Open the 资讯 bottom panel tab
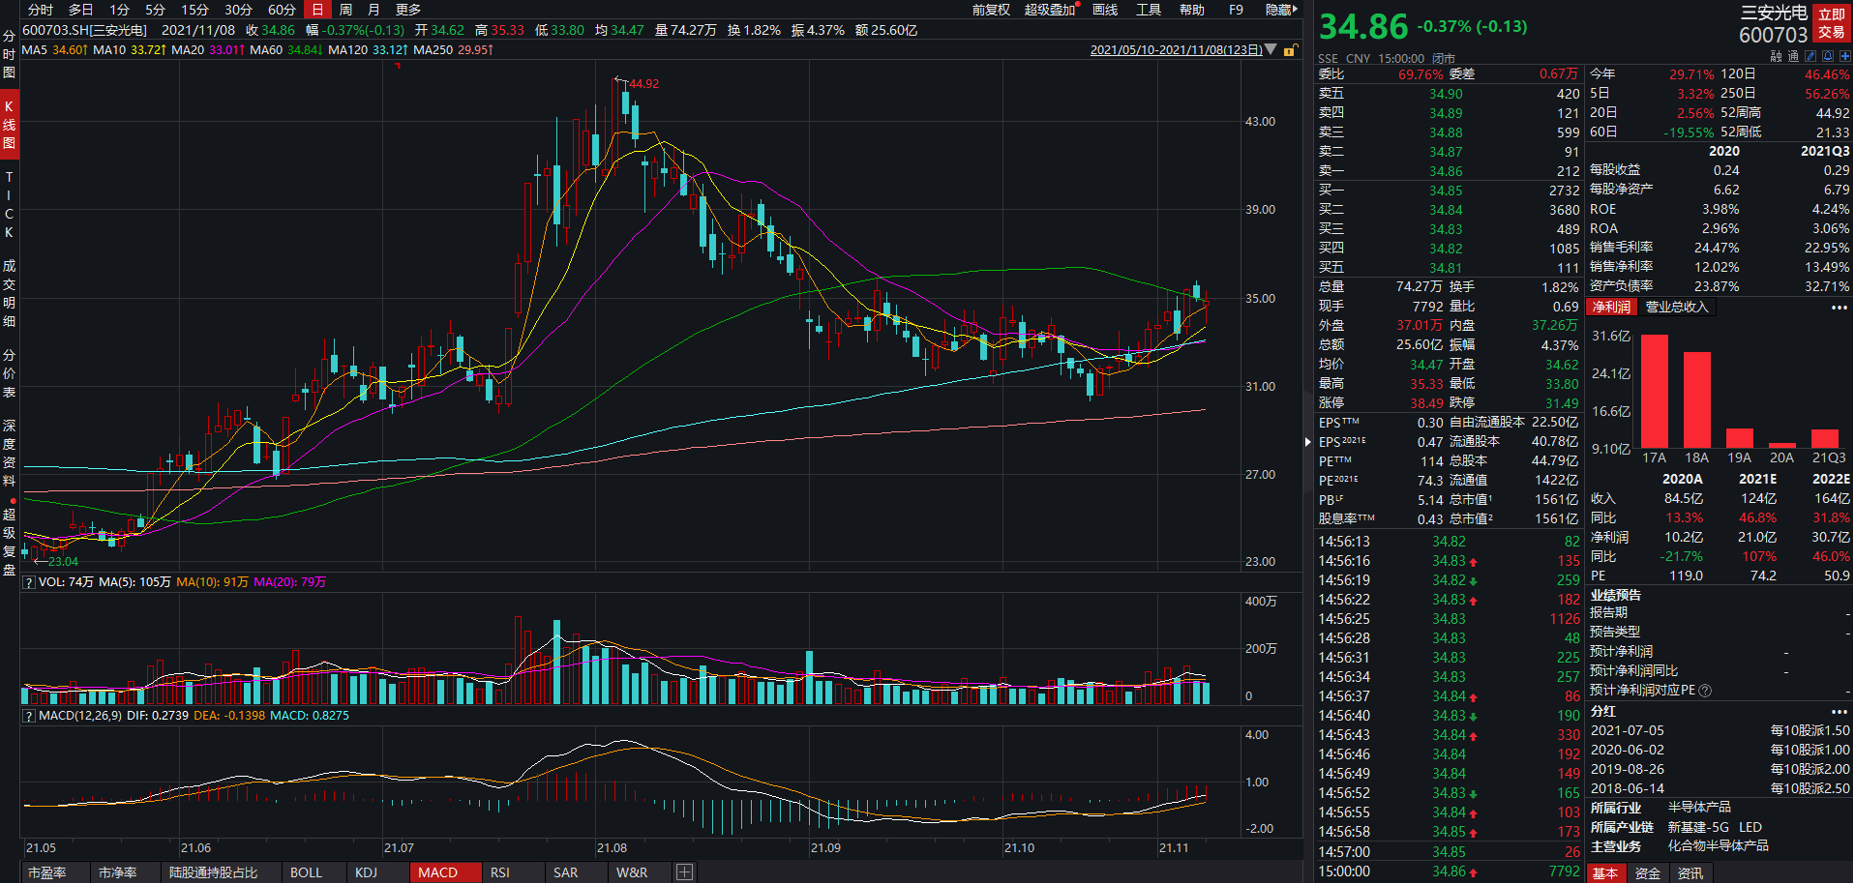Screen dimensions: 1853x883 coord(1690,873)
